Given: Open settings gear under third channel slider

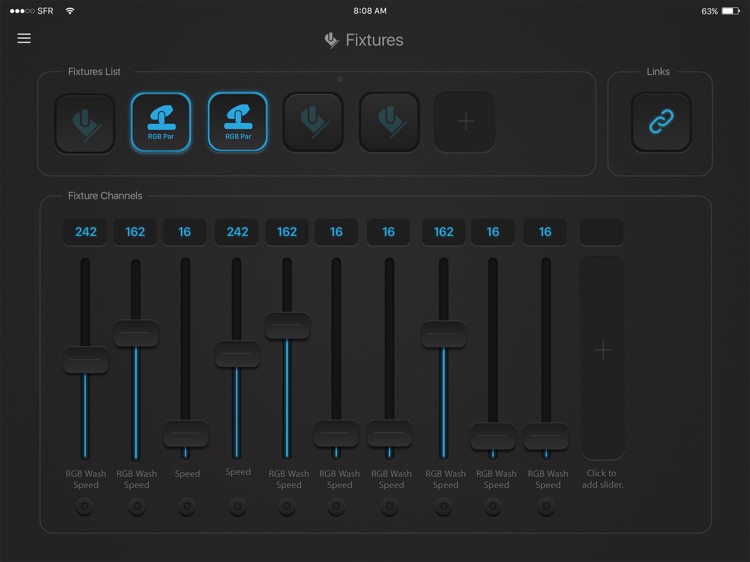Looking at the screenshot, I should pyautogui.click(x=187, y=506).
